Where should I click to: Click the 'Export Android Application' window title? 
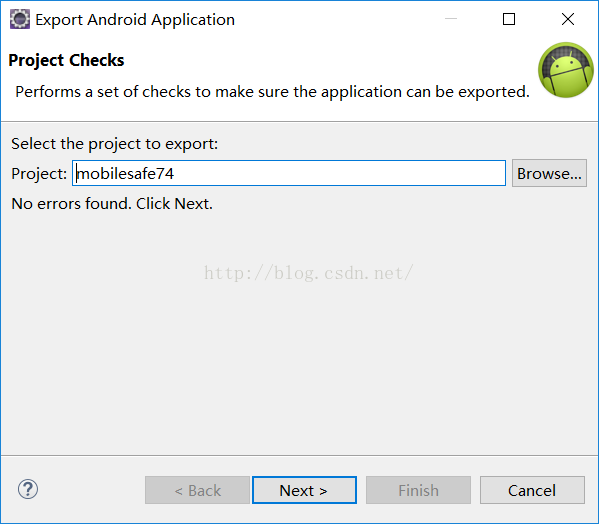135,20
